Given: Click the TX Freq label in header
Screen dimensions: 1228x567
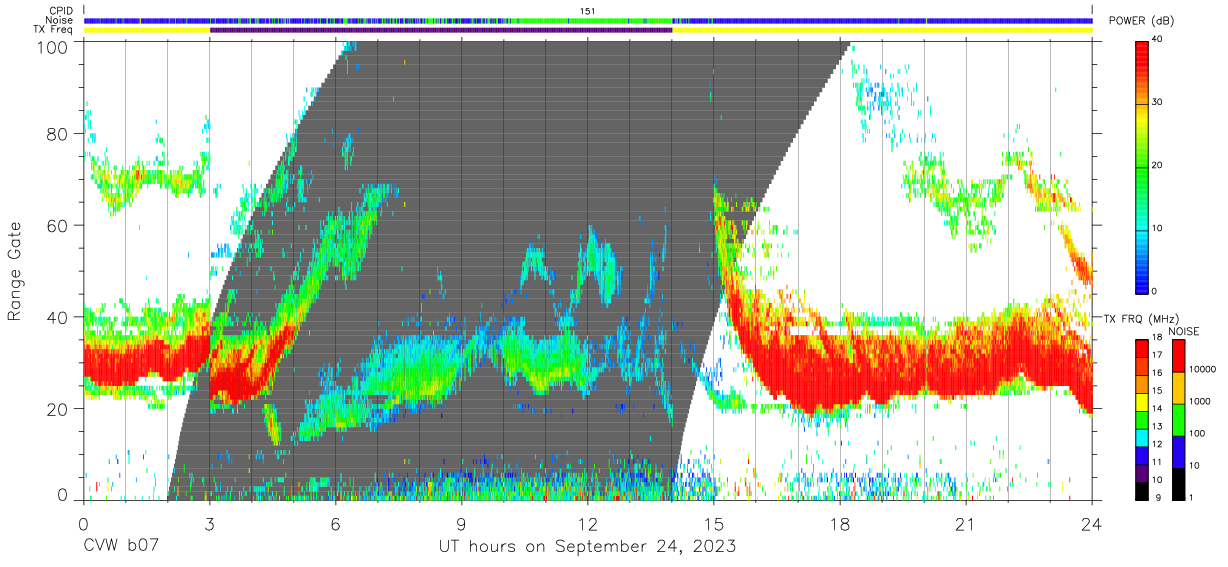Looking at the screenshot, I should click(x=55, y=30).
